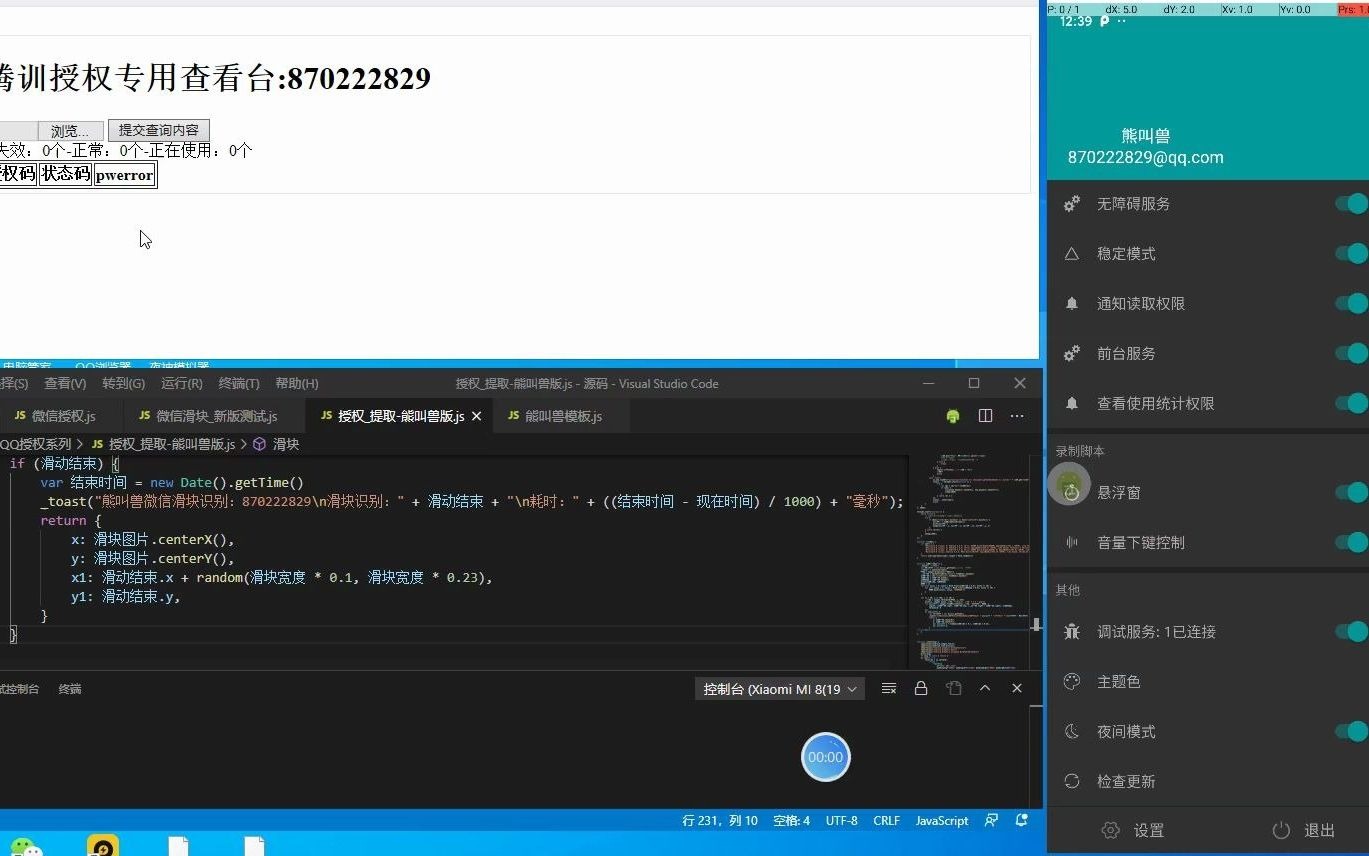This screenshot has height=856, width=1369.
Task: Switch to the 微信滑块_新版测试.js editor tab
Action: (215, 416)
